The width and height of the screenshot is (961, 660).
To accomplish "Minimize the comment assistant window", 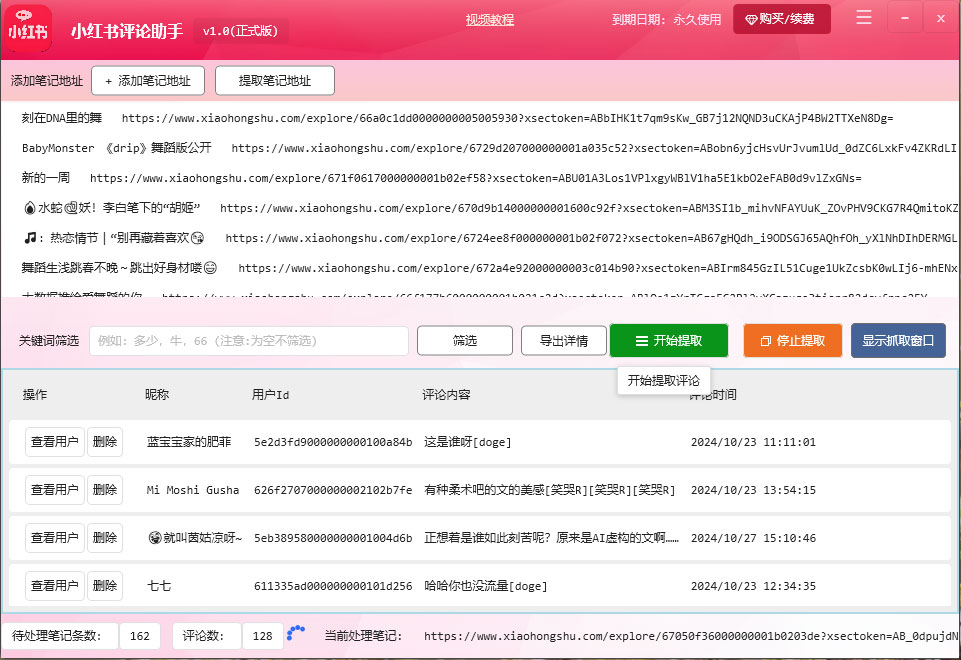I will coord(903,17).
